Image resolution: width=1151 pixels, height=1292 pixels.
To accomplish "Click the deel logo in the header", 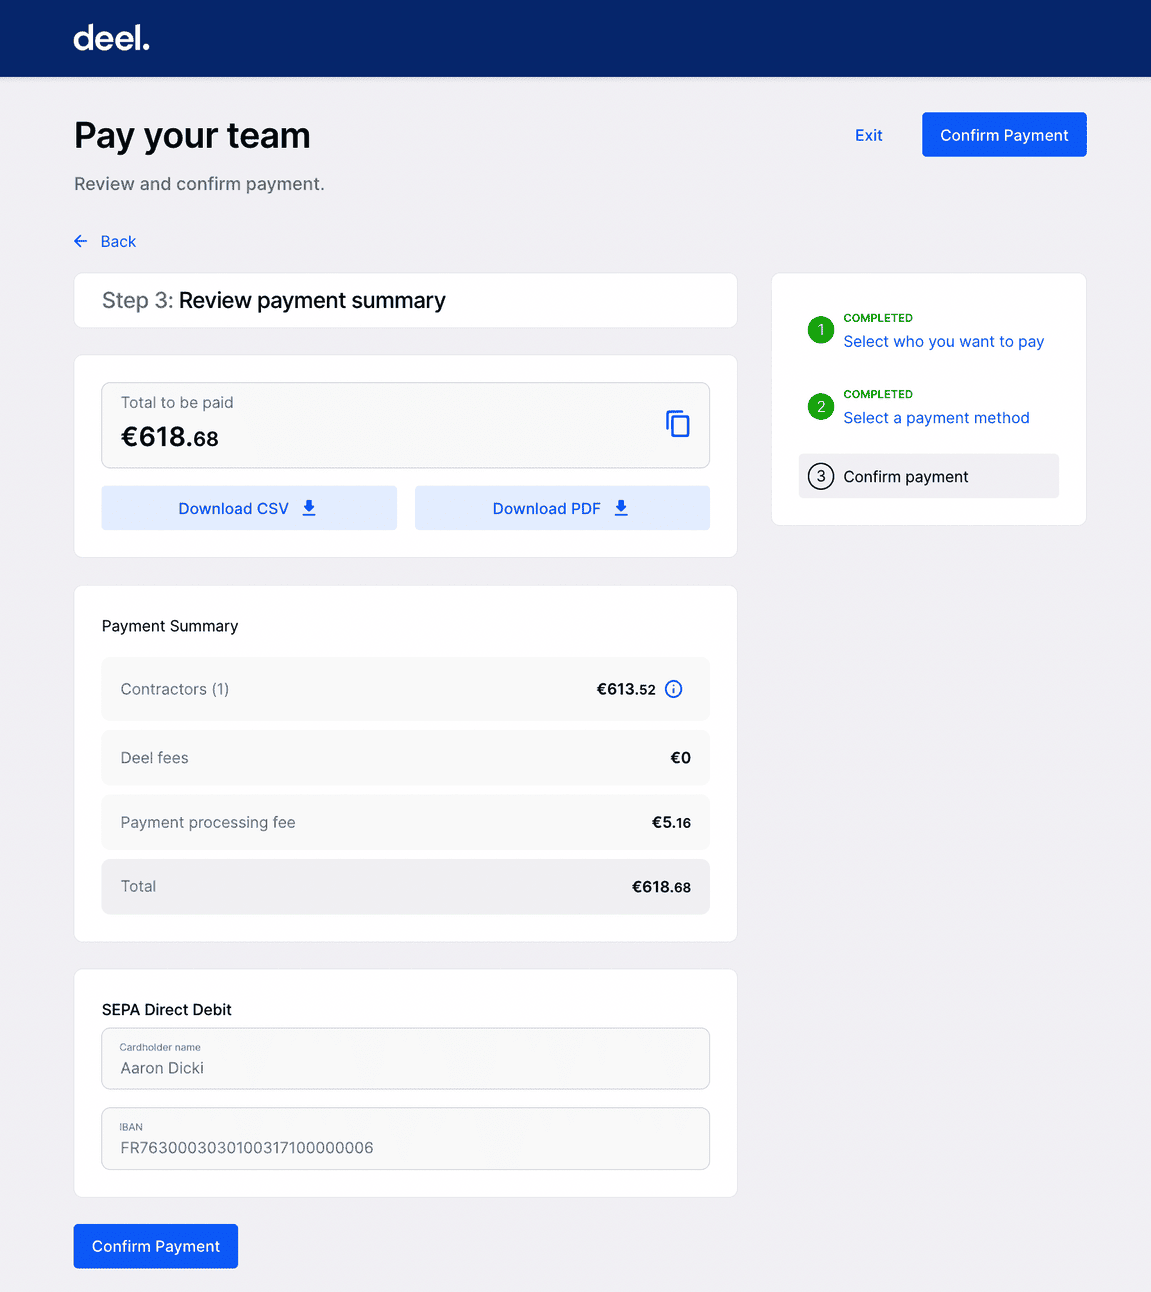I will pyautogui.click(x=111, y=38).
